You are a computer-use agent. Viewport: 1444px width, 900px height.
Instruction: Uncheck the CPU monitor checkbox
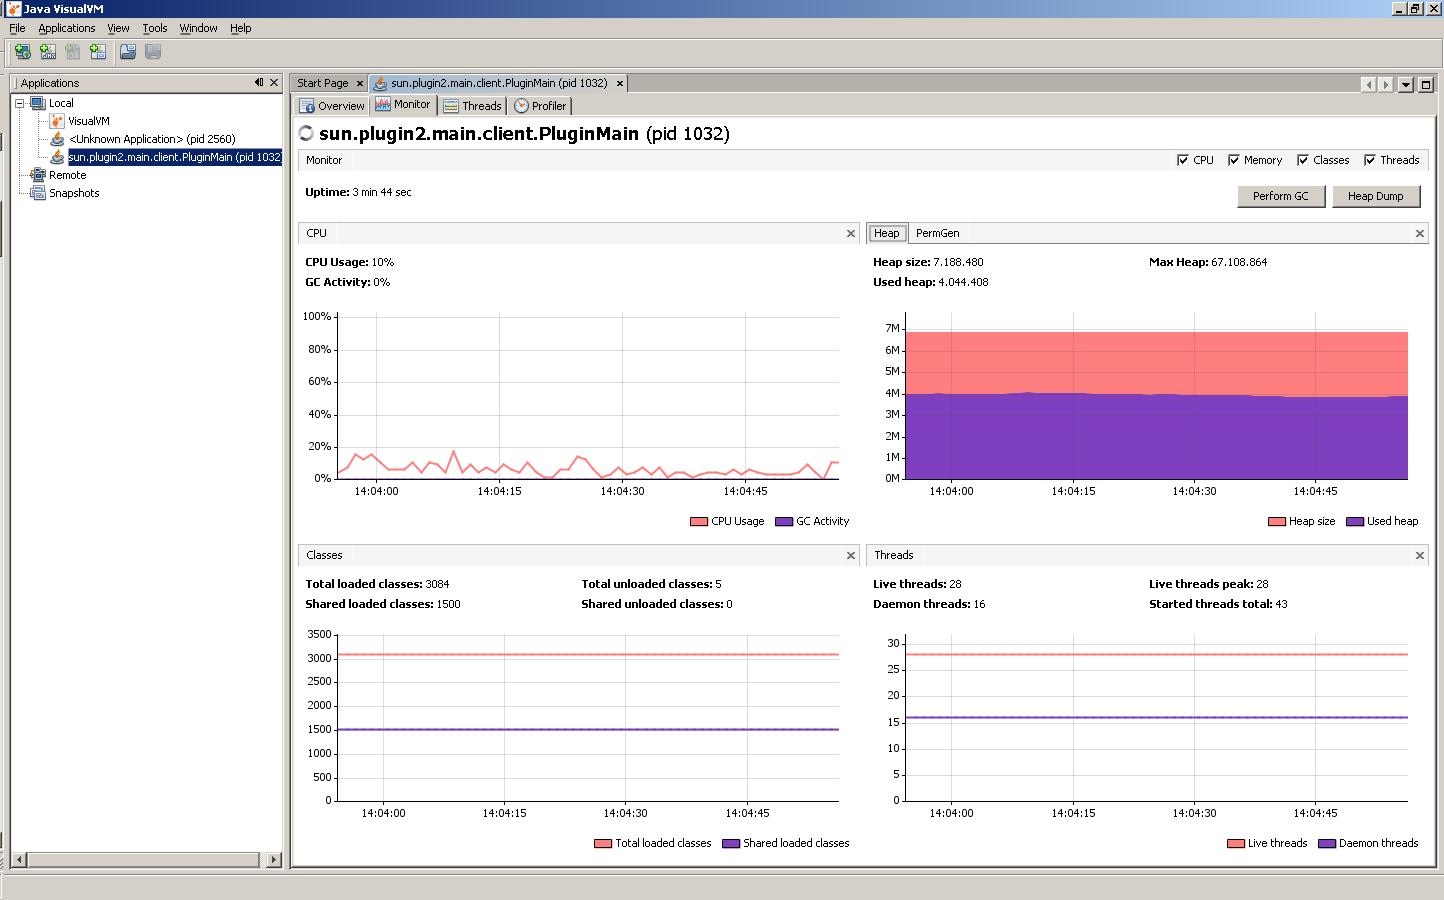point(1183,160)
